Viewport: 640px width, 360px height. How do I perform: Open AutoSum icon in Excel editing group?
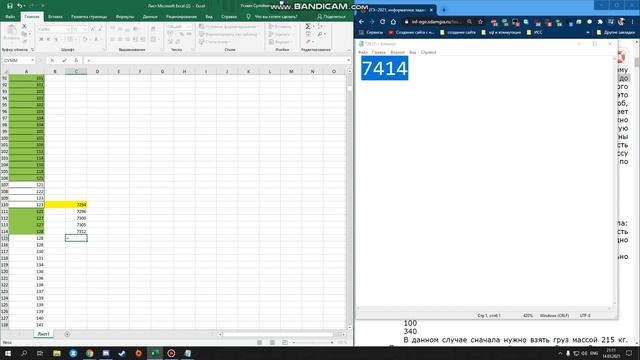(308, 26)
